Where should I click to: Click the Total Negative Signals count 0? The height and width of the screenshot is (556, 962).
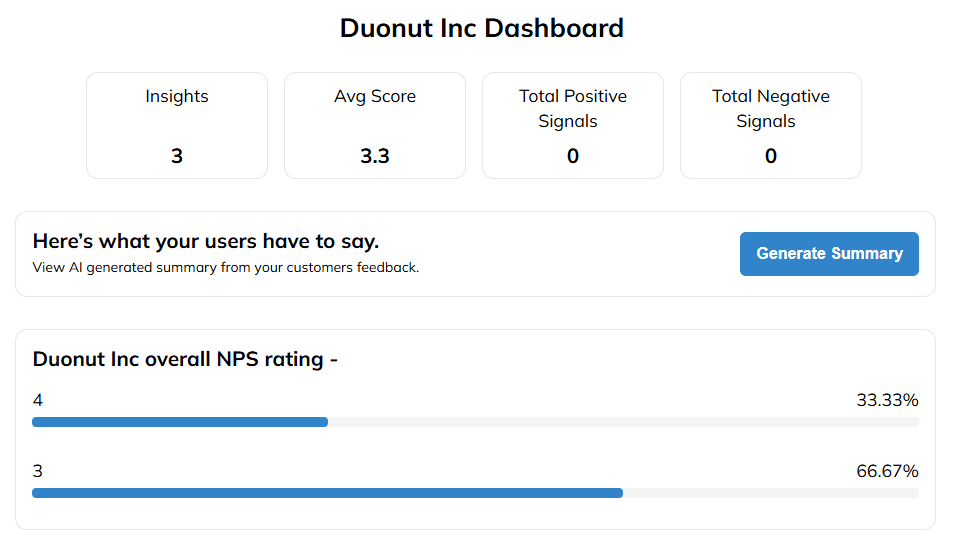(x=771, y=156)
